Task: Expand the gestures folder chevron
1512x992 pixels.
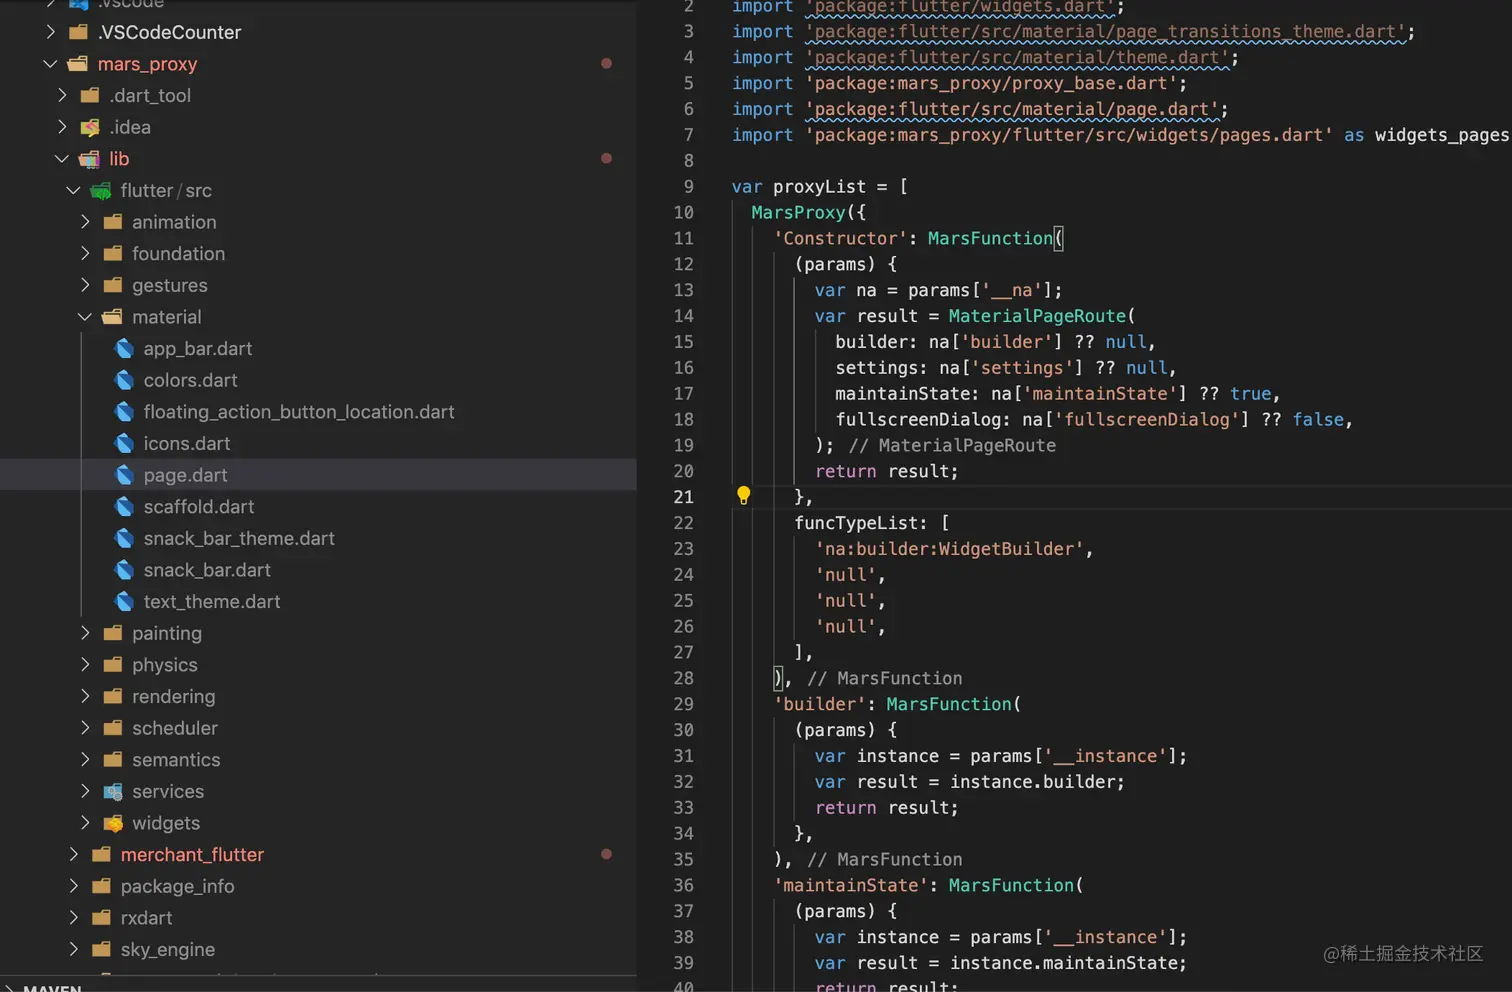Action: (85, 285)
